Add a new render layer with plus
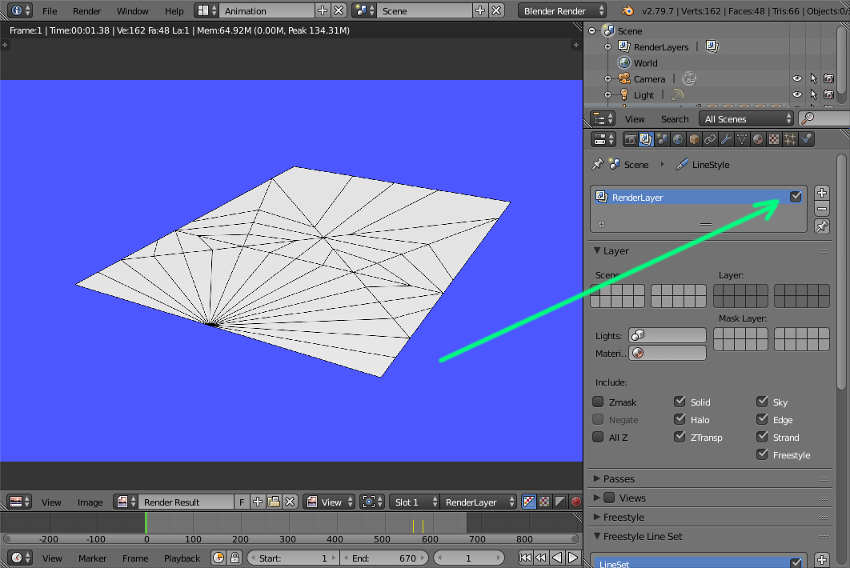The image size is (850, 568). pos(822,192)
